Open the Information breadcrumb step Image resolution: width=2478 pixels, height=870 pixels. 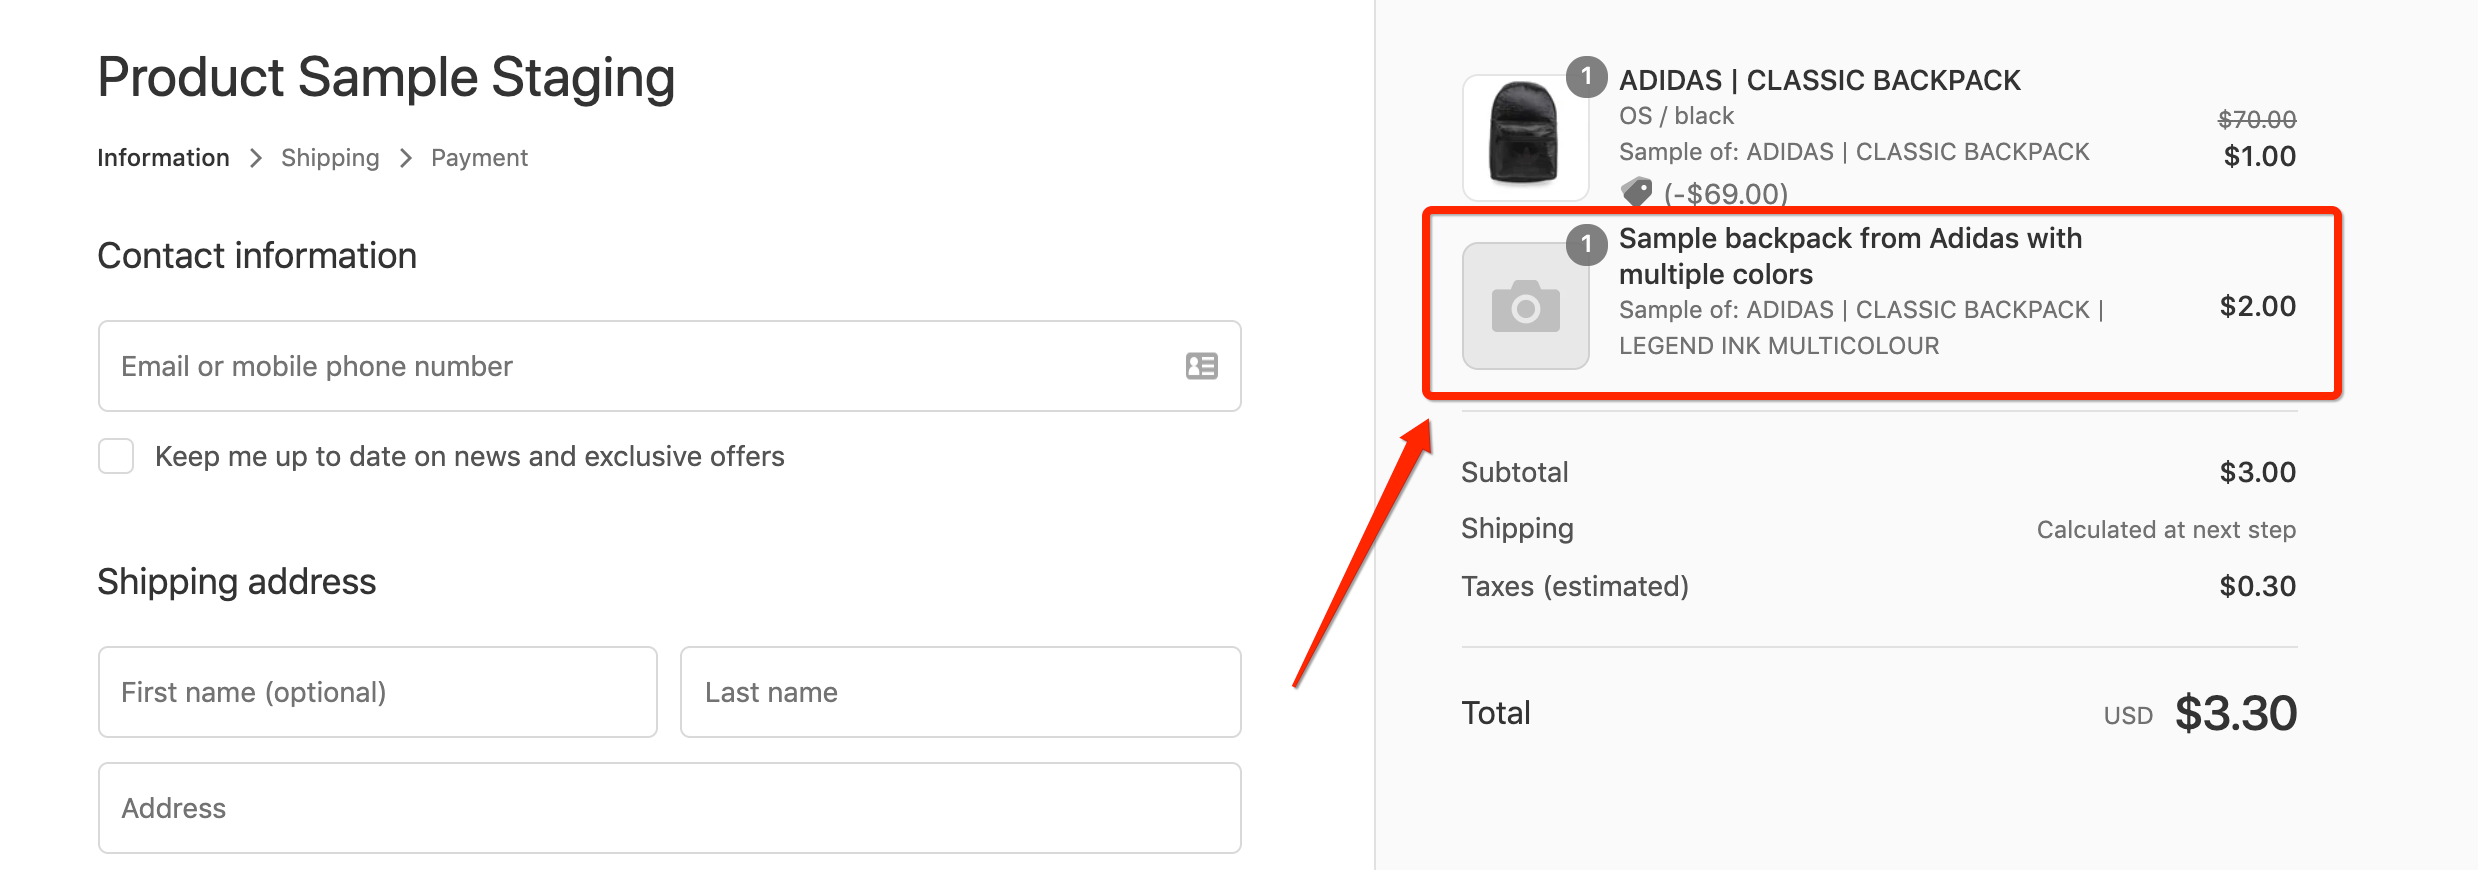163,158
